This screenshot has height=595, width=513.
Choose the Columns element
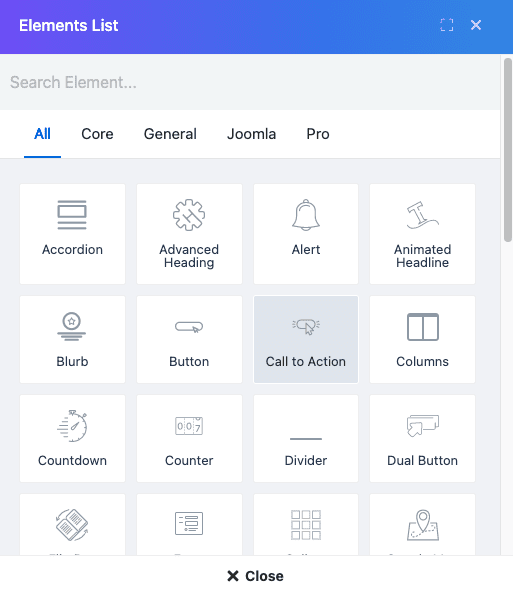pos(422,340)
